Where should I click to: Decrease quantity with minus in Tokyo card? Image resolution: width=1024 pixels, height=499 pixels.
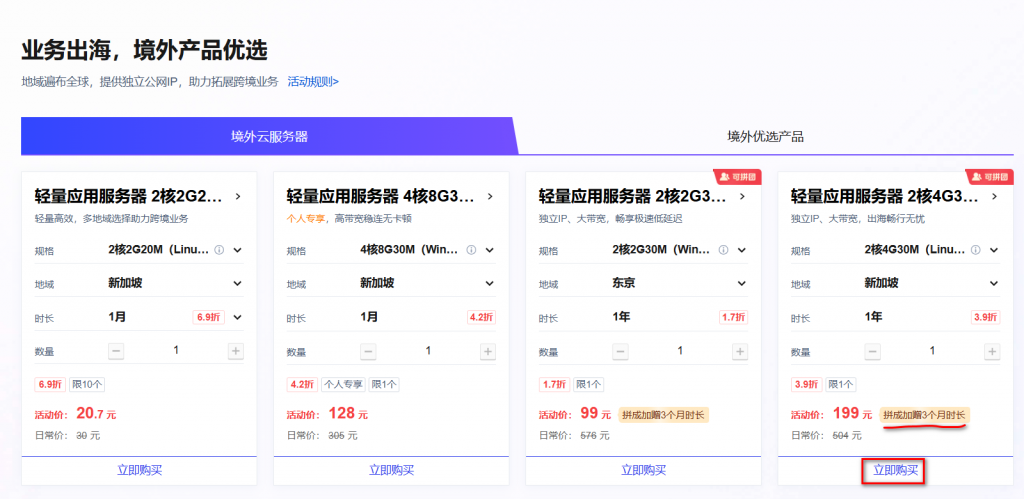pos(620,351)
